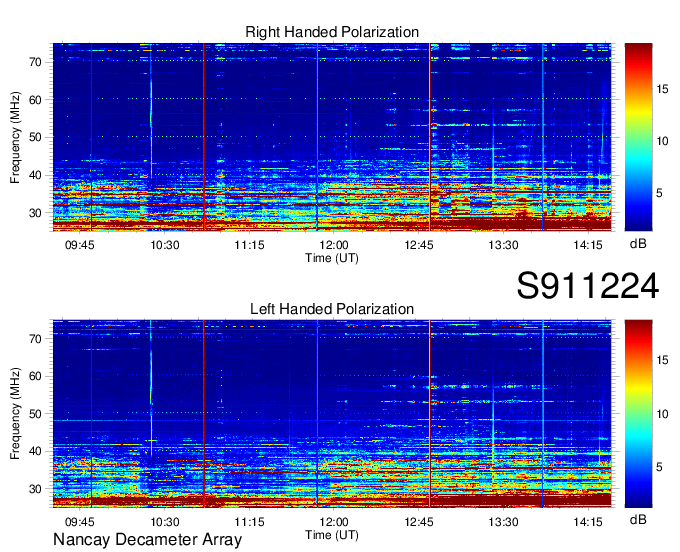
Task: Click the top dB color scale bar
Action: [x=638, y=137]
